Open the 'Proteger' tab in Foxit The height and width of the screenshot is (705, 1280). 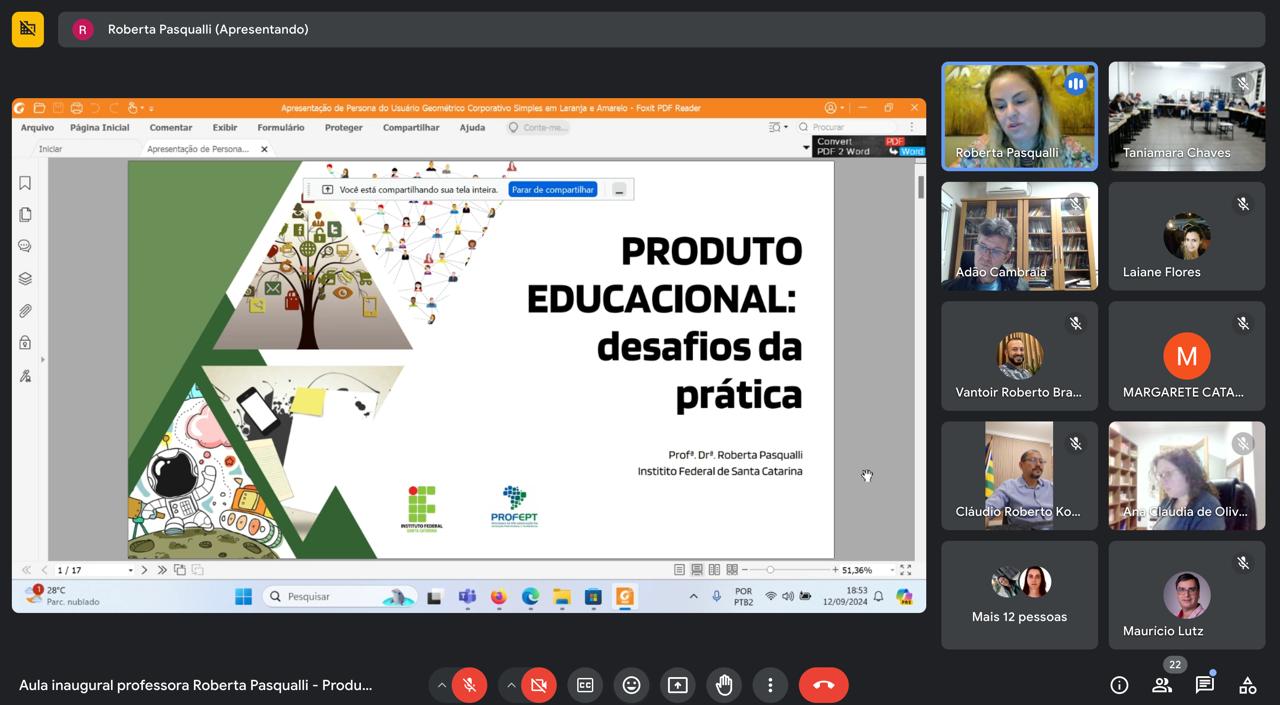point(344,128)
